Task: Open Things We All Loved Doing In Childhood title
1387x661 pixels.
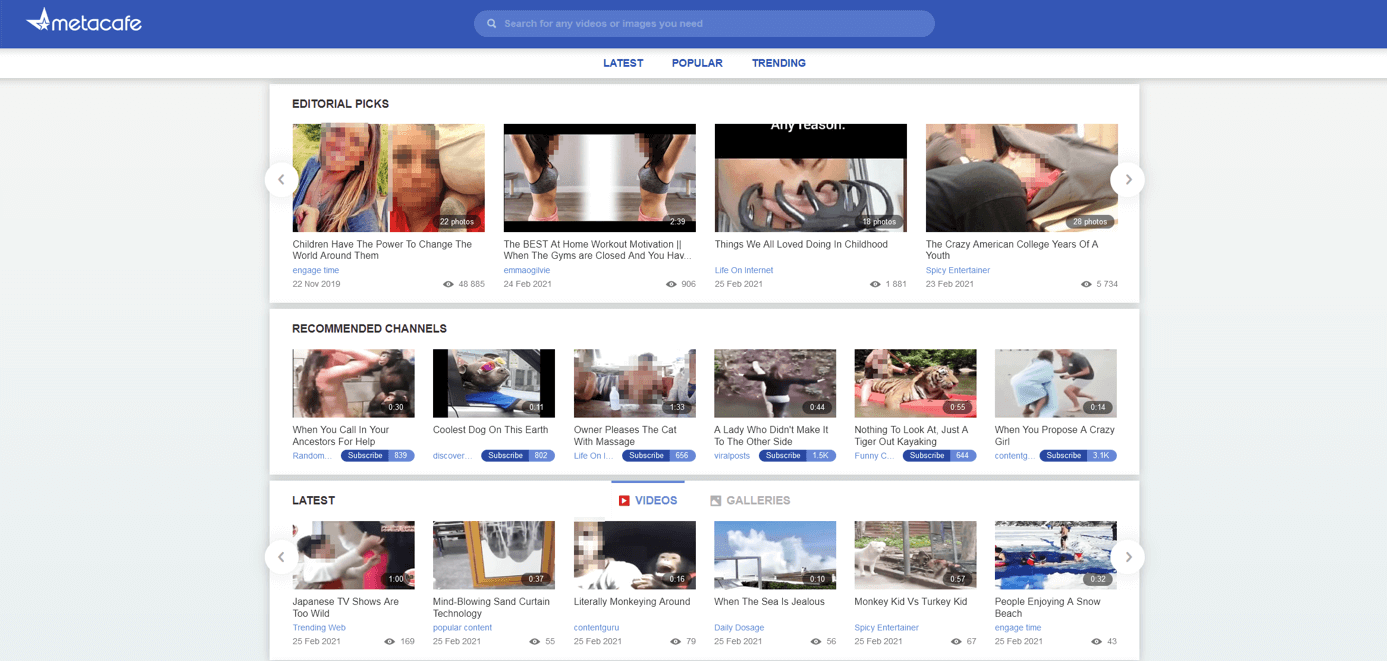Action: [x=800, y=244]
